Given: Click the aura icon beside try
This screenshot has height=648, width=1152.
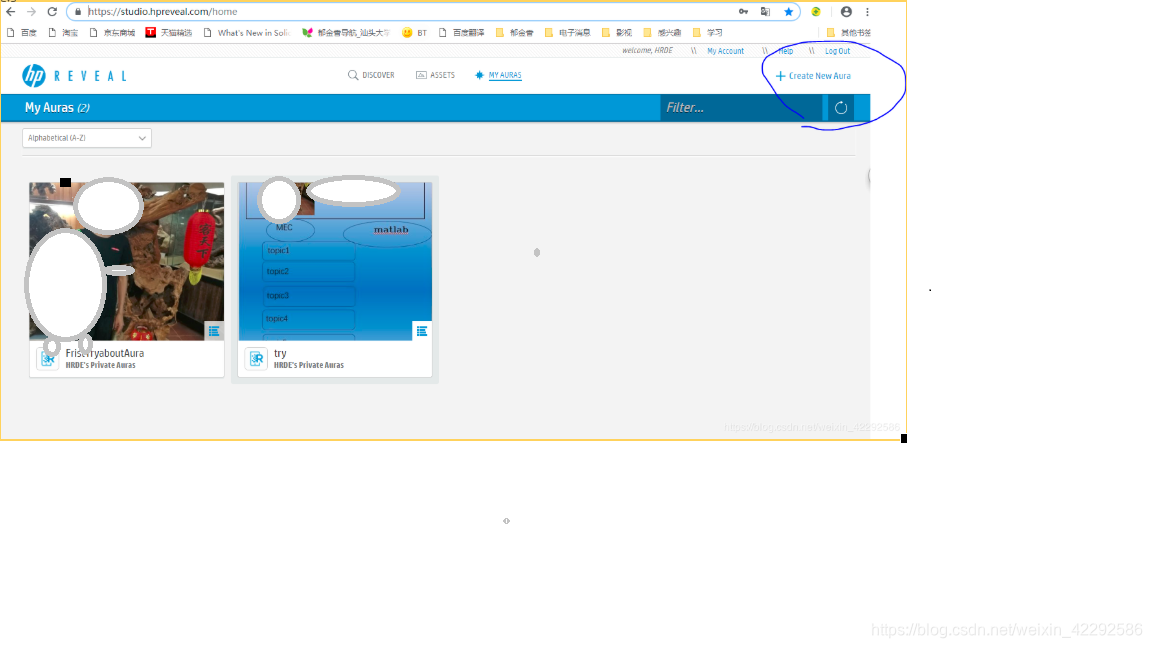Looking at the screenshot, I should 256,359.
